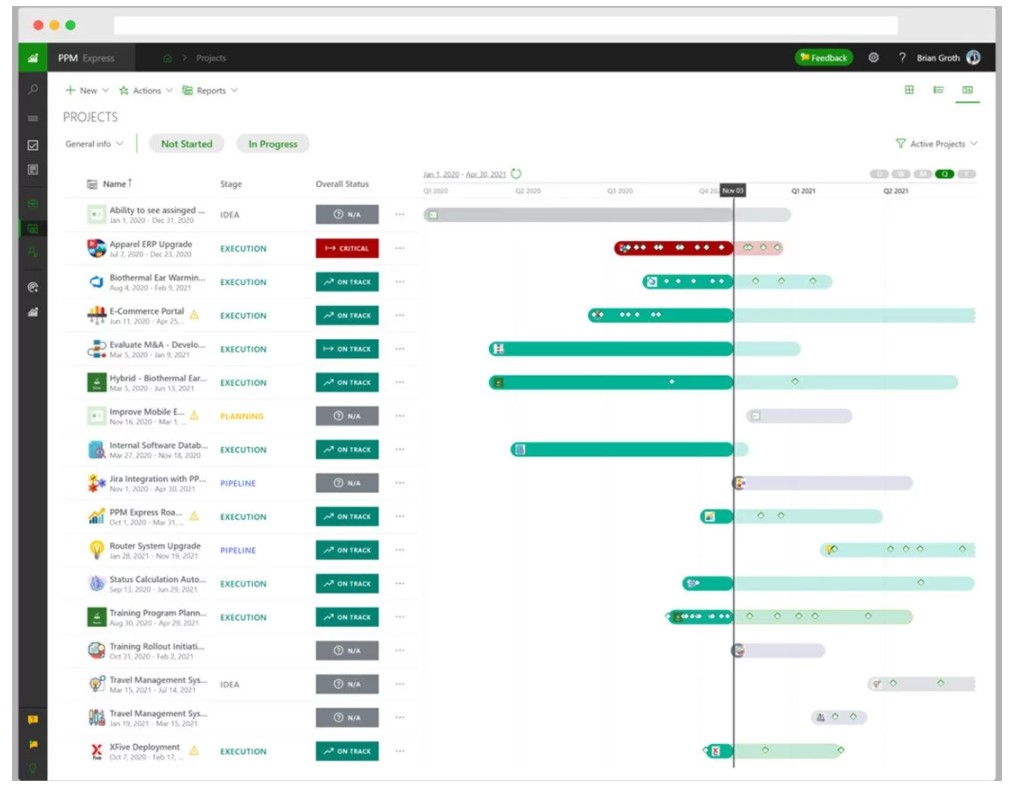Open the New dropdown
This screenshot has width=1012, height=792.
coord(87,90)
